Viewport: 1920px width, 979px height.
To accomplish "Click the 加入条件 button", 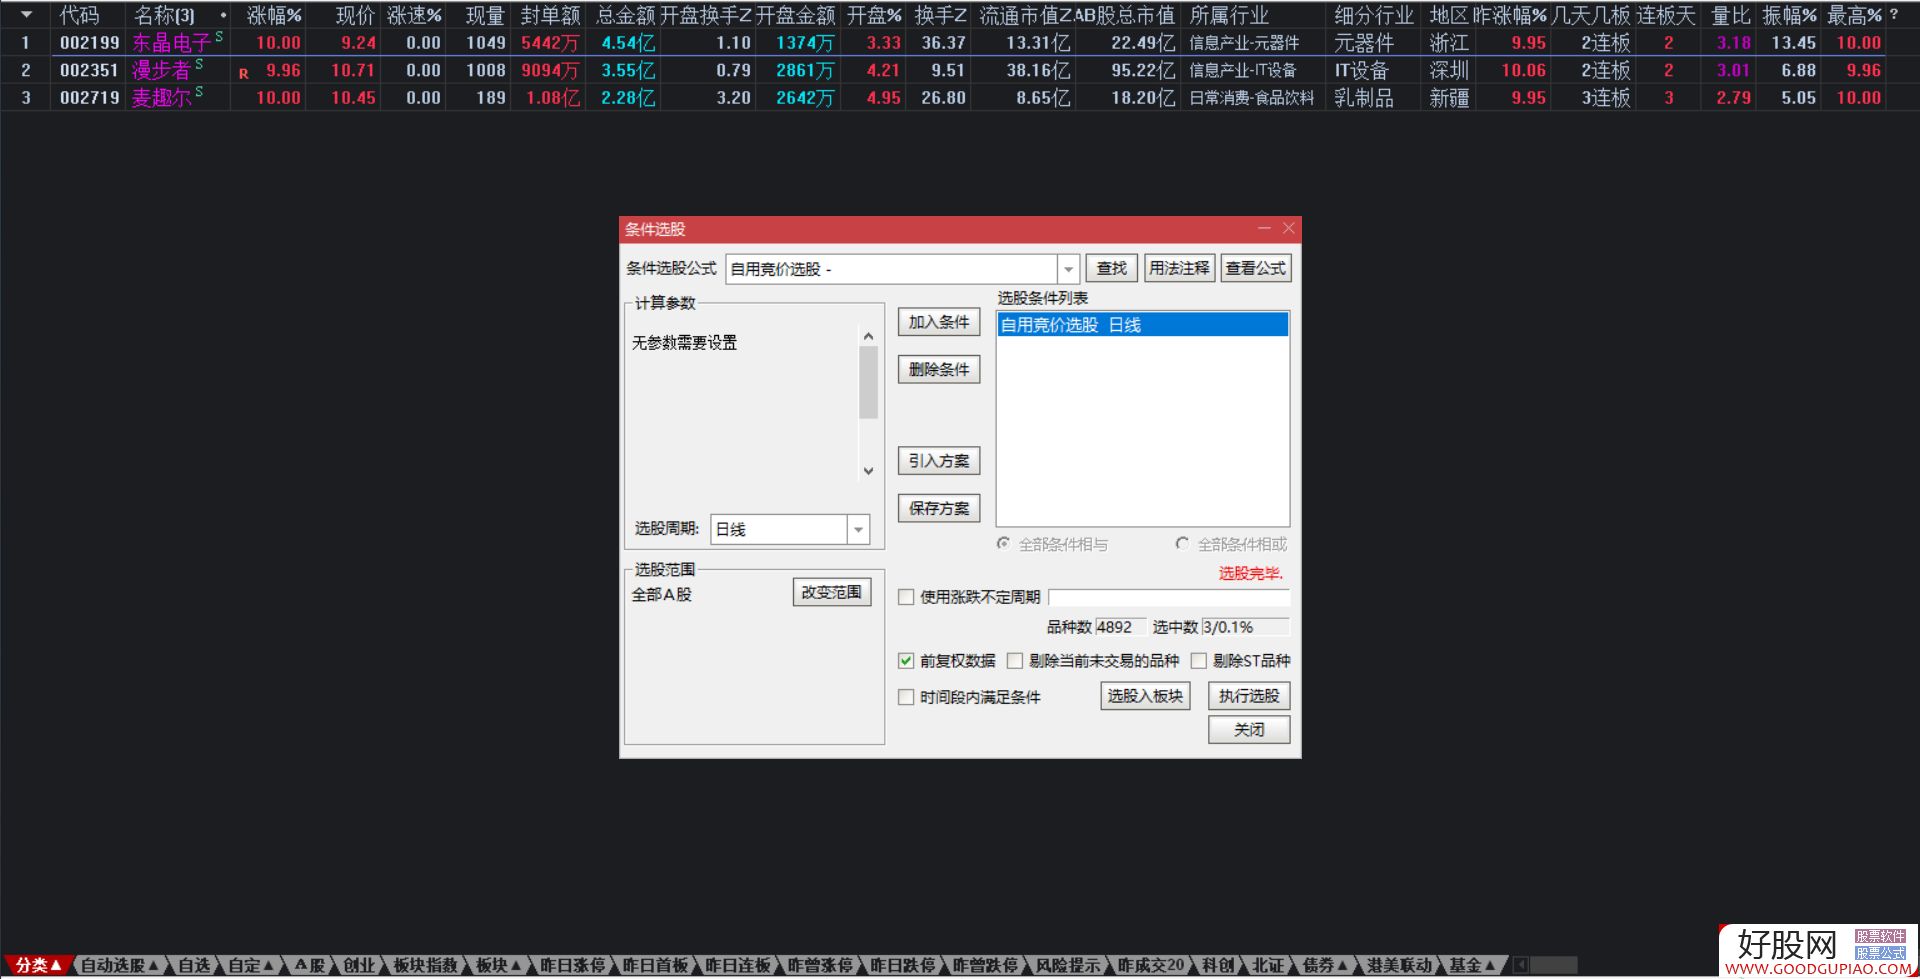I will click(939, 322).
